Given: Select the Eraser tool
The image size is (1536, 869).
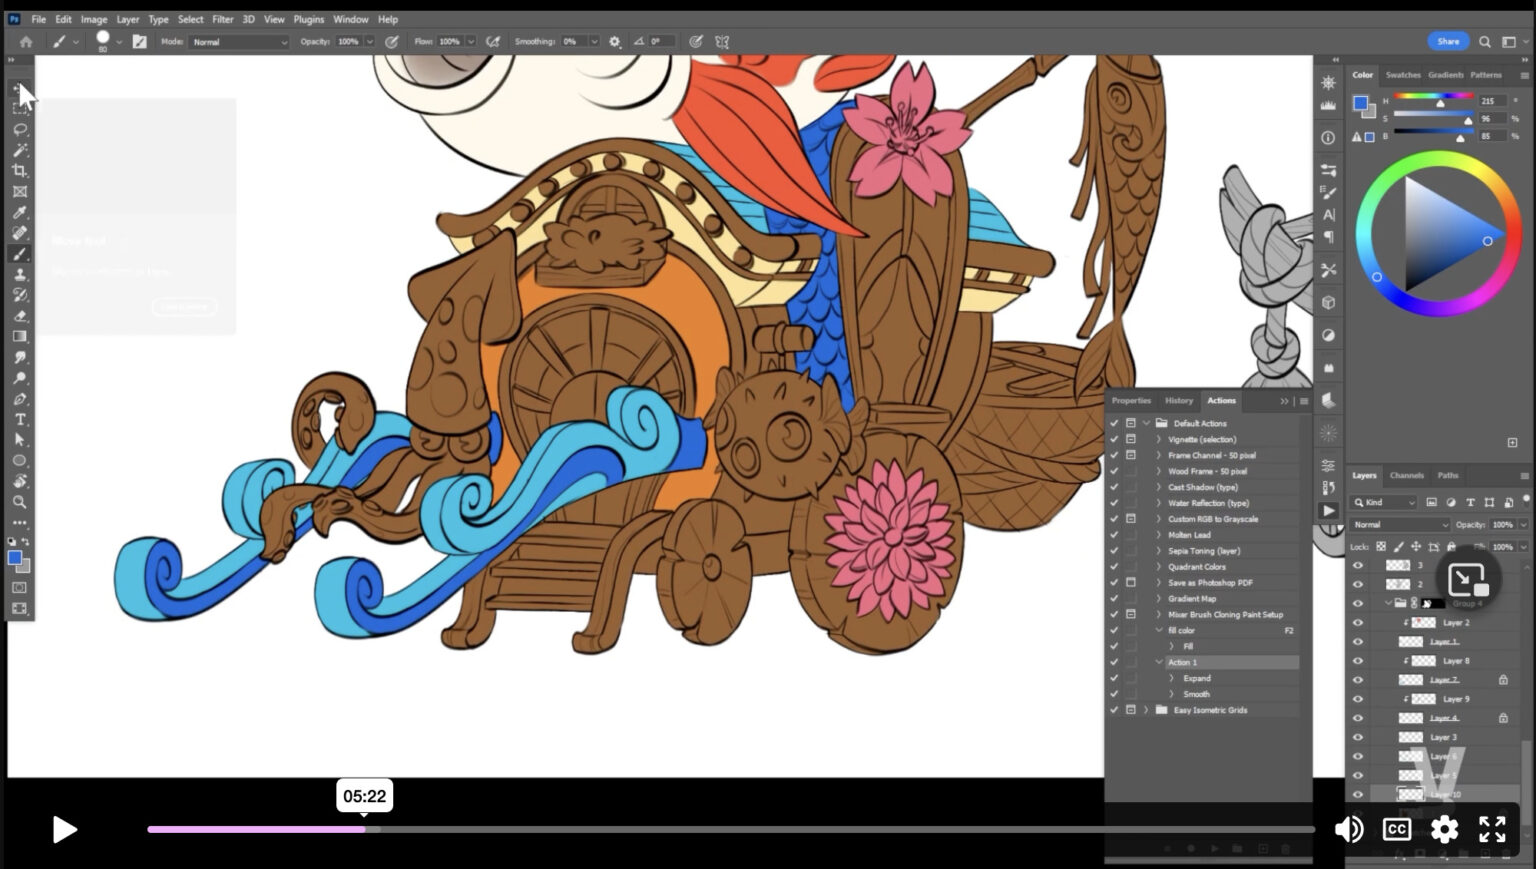Looking at the screenshot, I should [20, 316].
